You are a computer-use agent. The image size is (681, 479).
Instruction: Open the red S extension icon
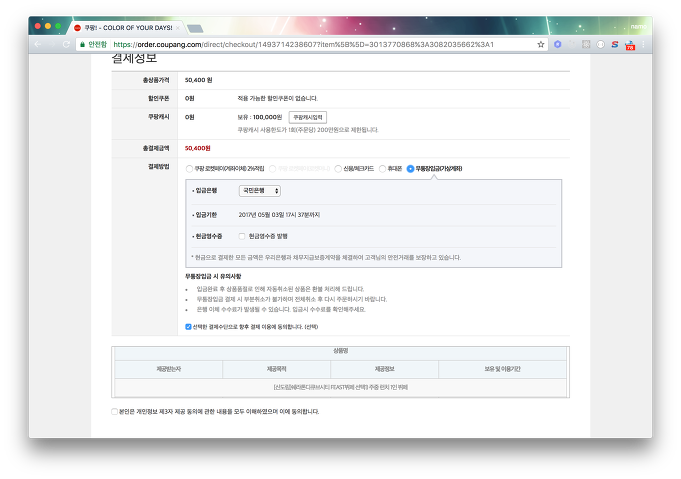click(615, 44)
